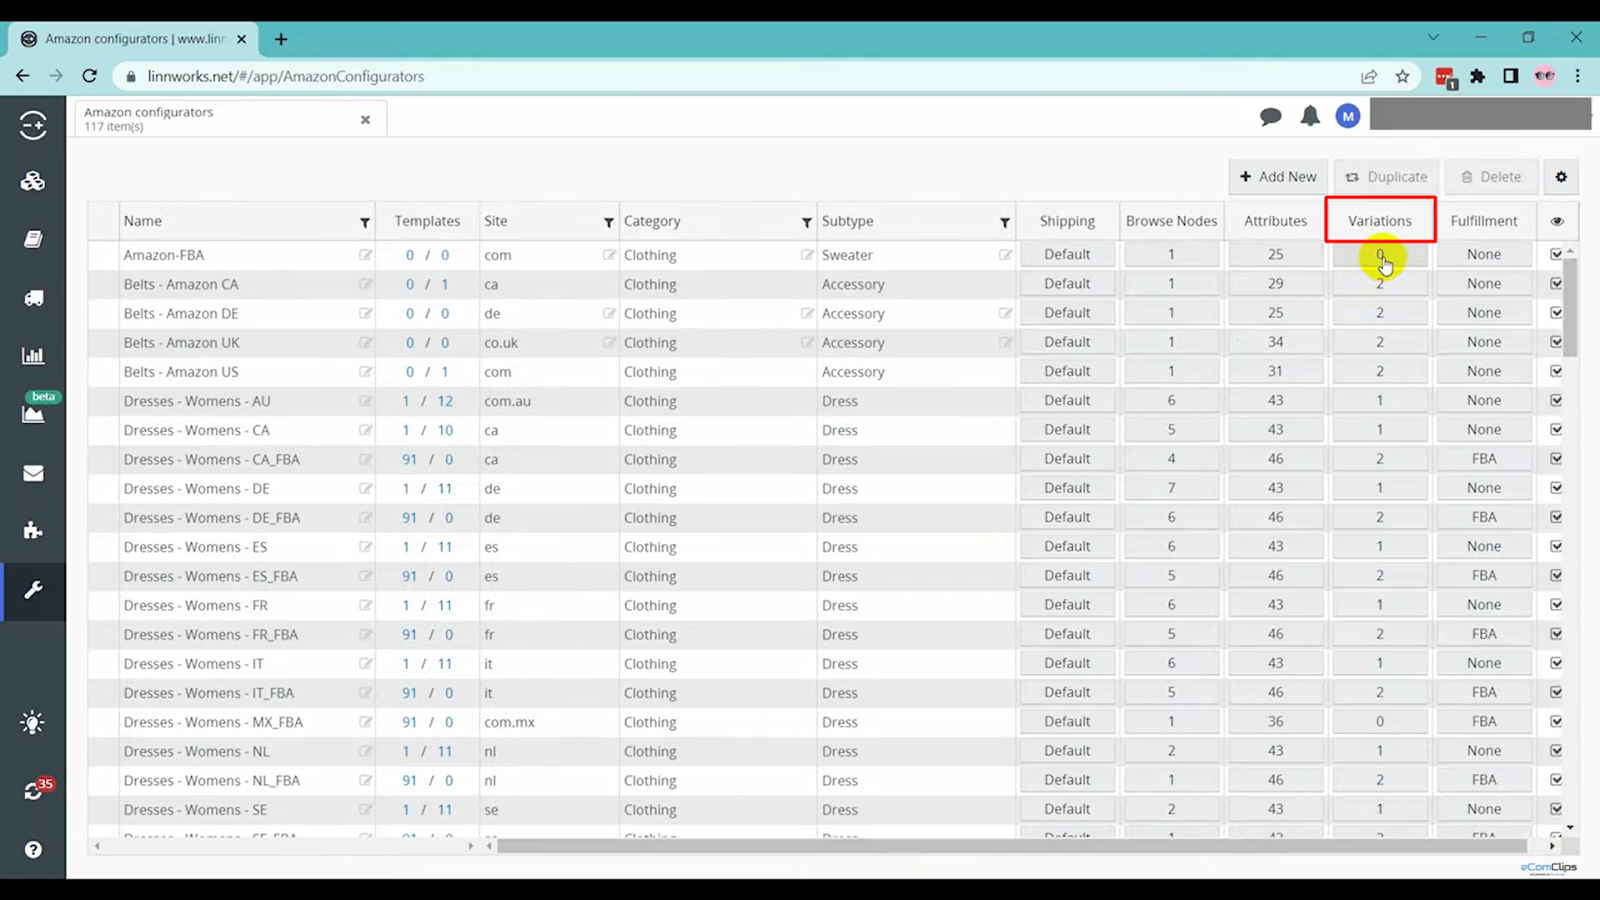Open the chat speech bubble icon

[1271, 116]
